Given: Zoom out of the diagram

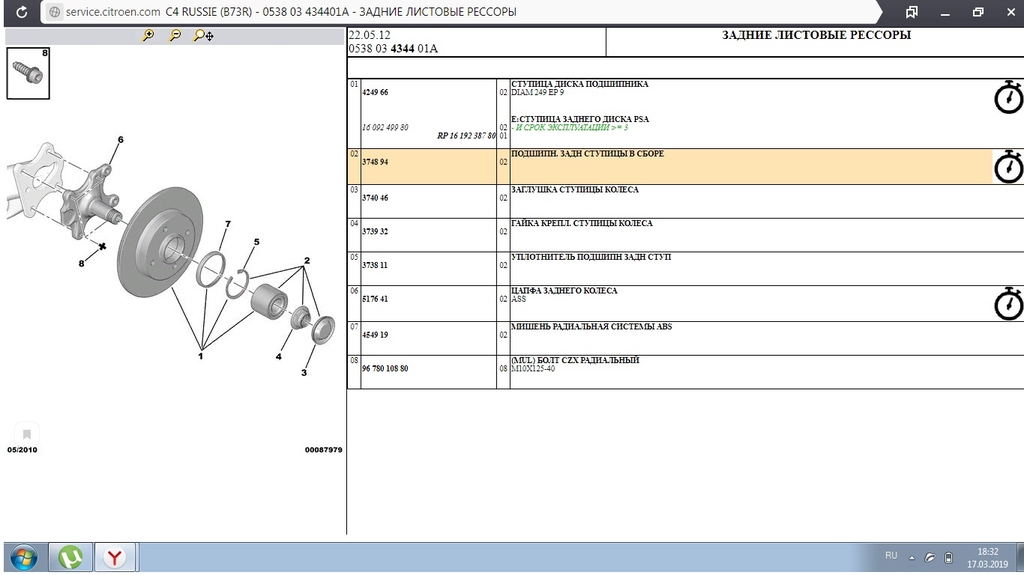Looking at the screenshot, I should coord(175,35).
